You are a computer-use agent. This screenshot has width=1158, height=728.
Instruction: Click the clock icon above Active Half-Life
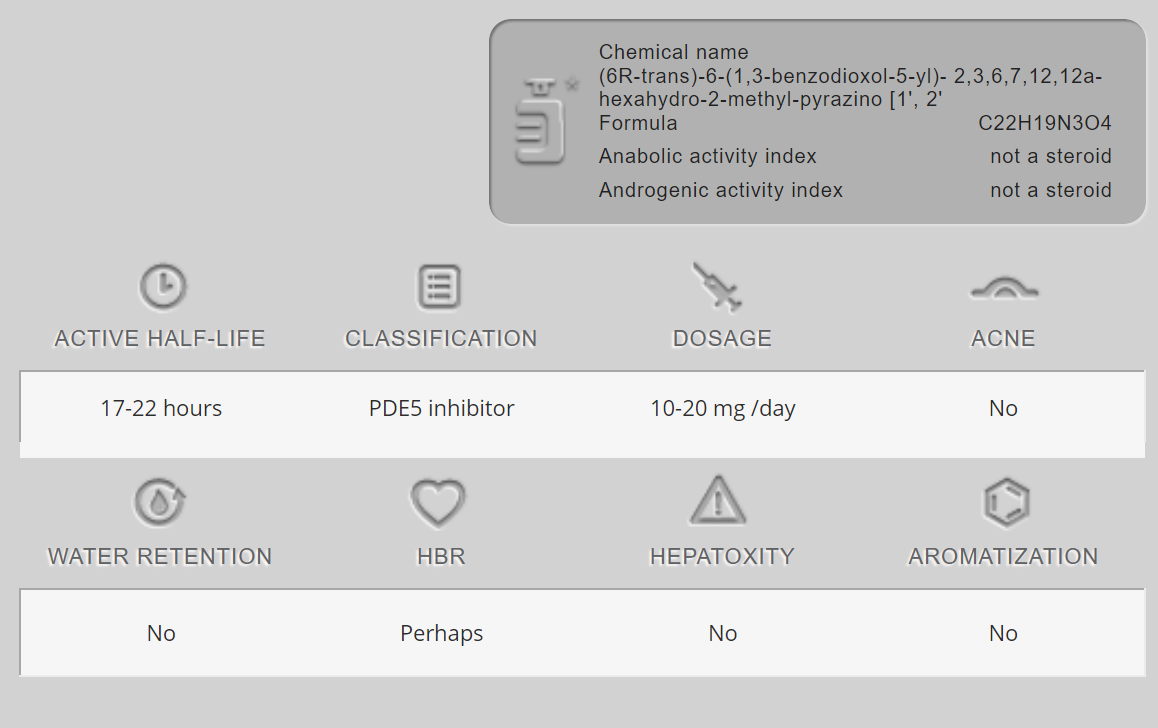coord(161,287)
